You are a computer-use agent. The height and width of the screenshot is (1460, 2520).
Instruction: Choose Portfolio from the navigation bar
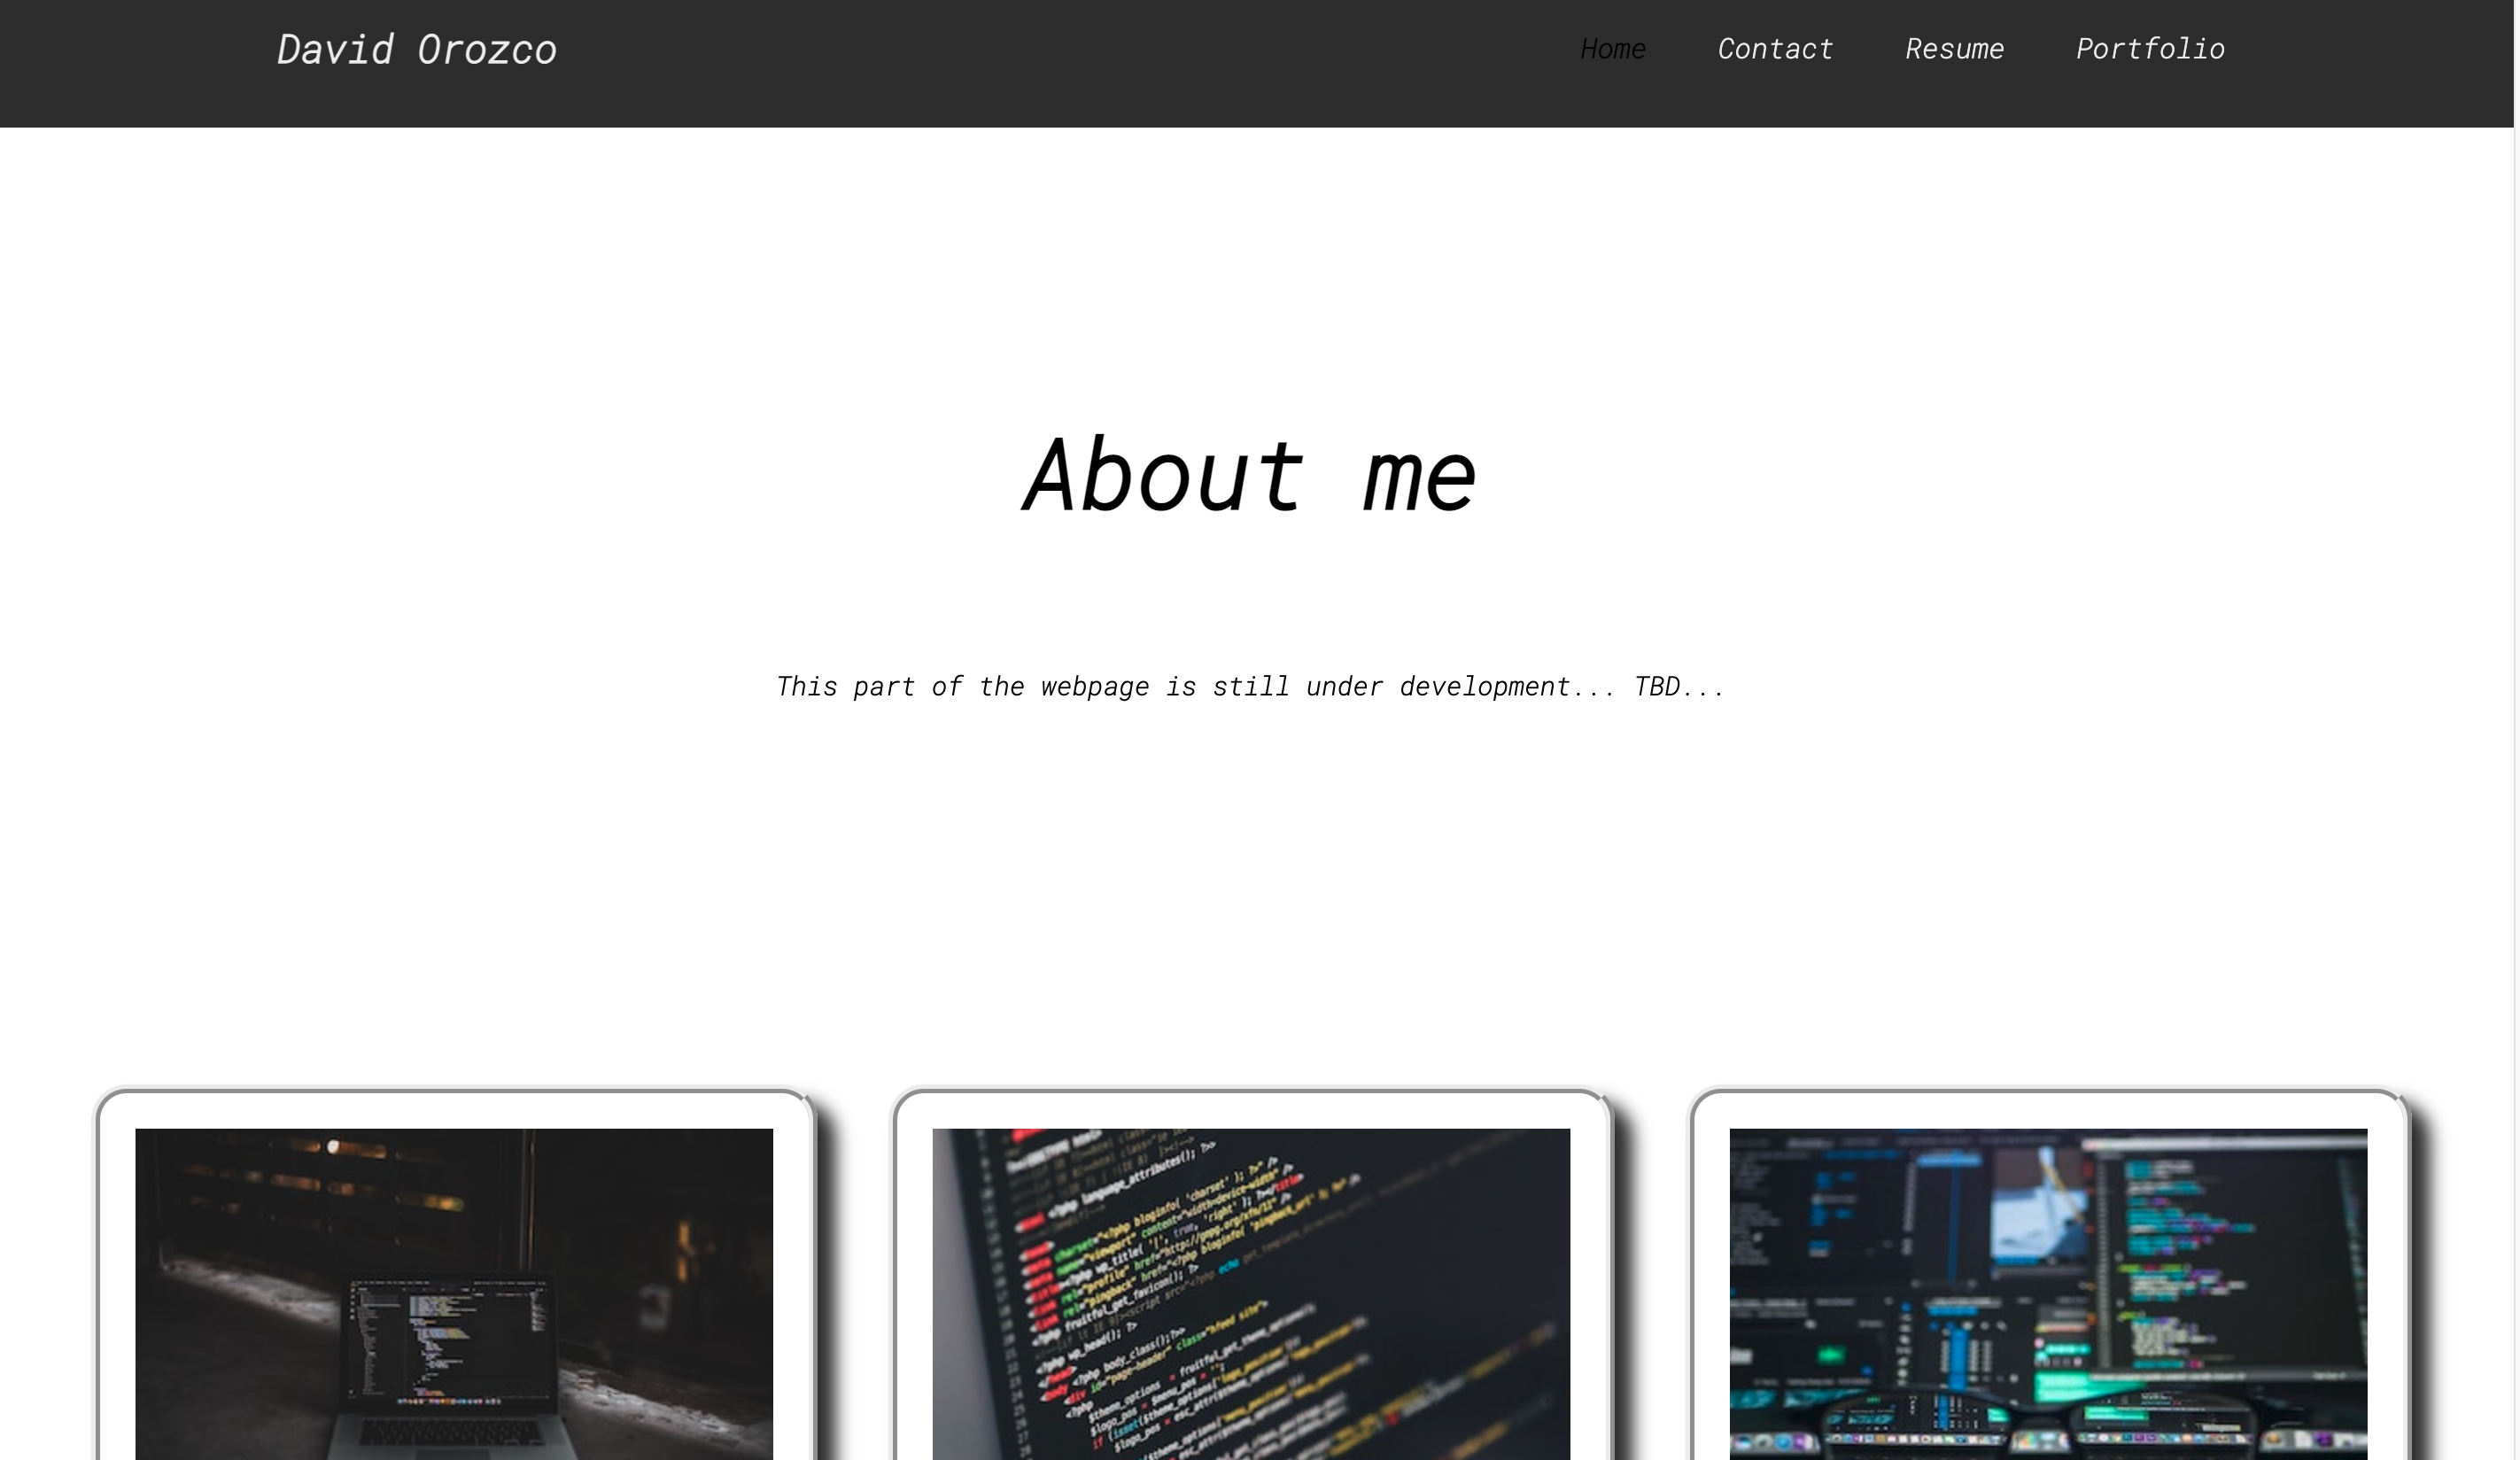point(2150,48)
